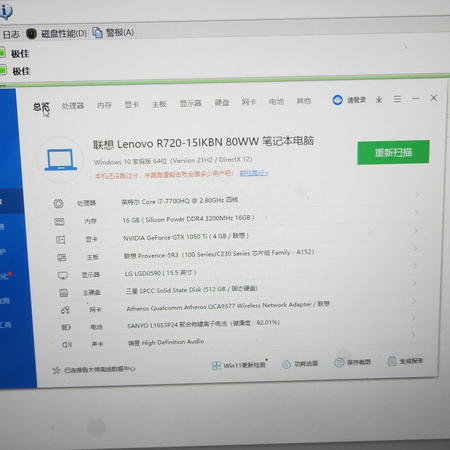Click the laptop computer icon
This screenshot has width=450, height=450.
(x=60, y=160)
